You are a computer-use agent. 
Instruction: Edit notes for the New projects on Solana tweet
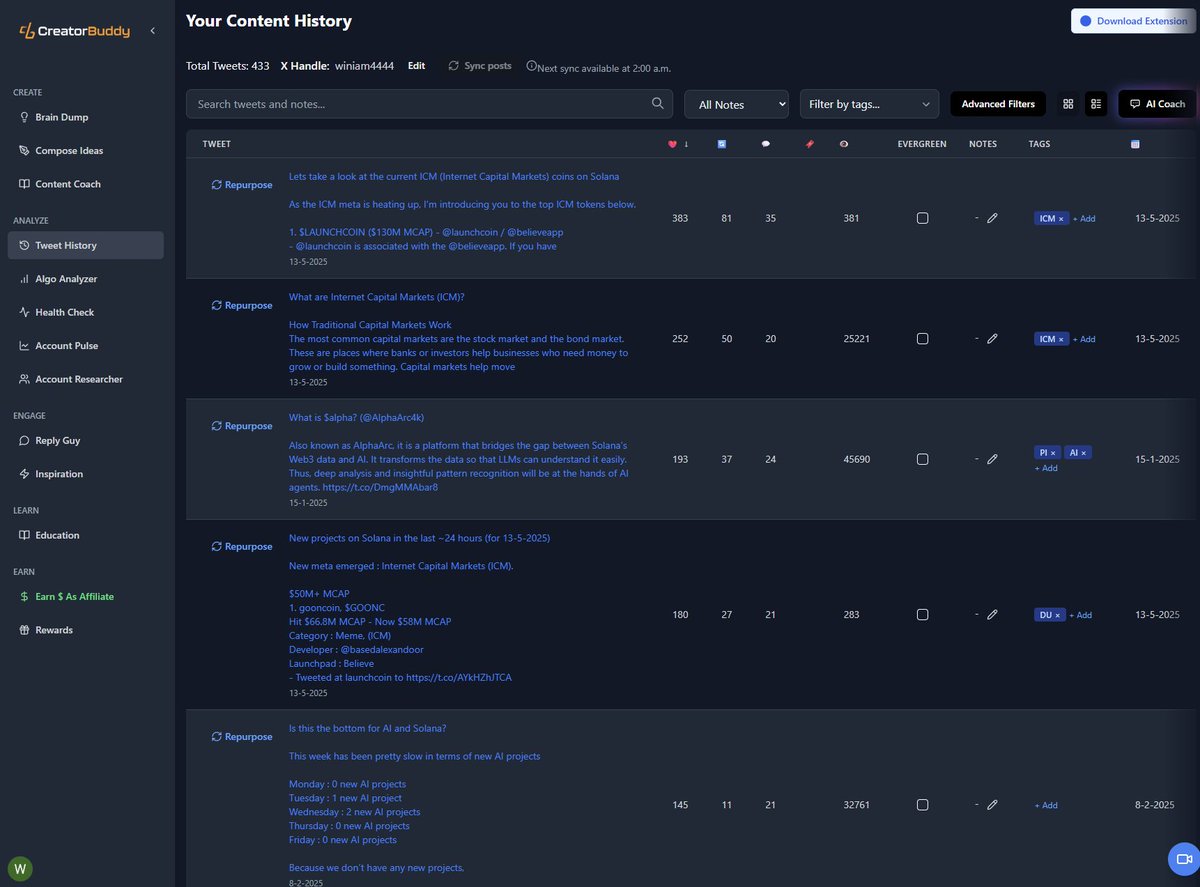992,615
